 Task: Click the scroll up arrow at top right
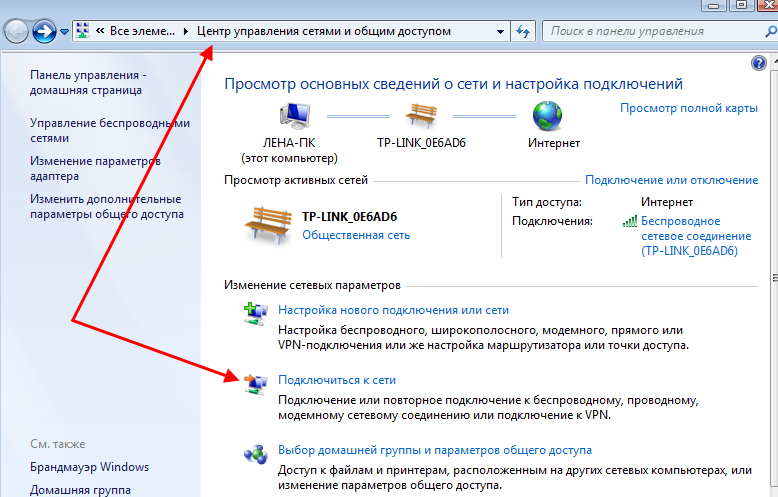click(x=775, y=62)
